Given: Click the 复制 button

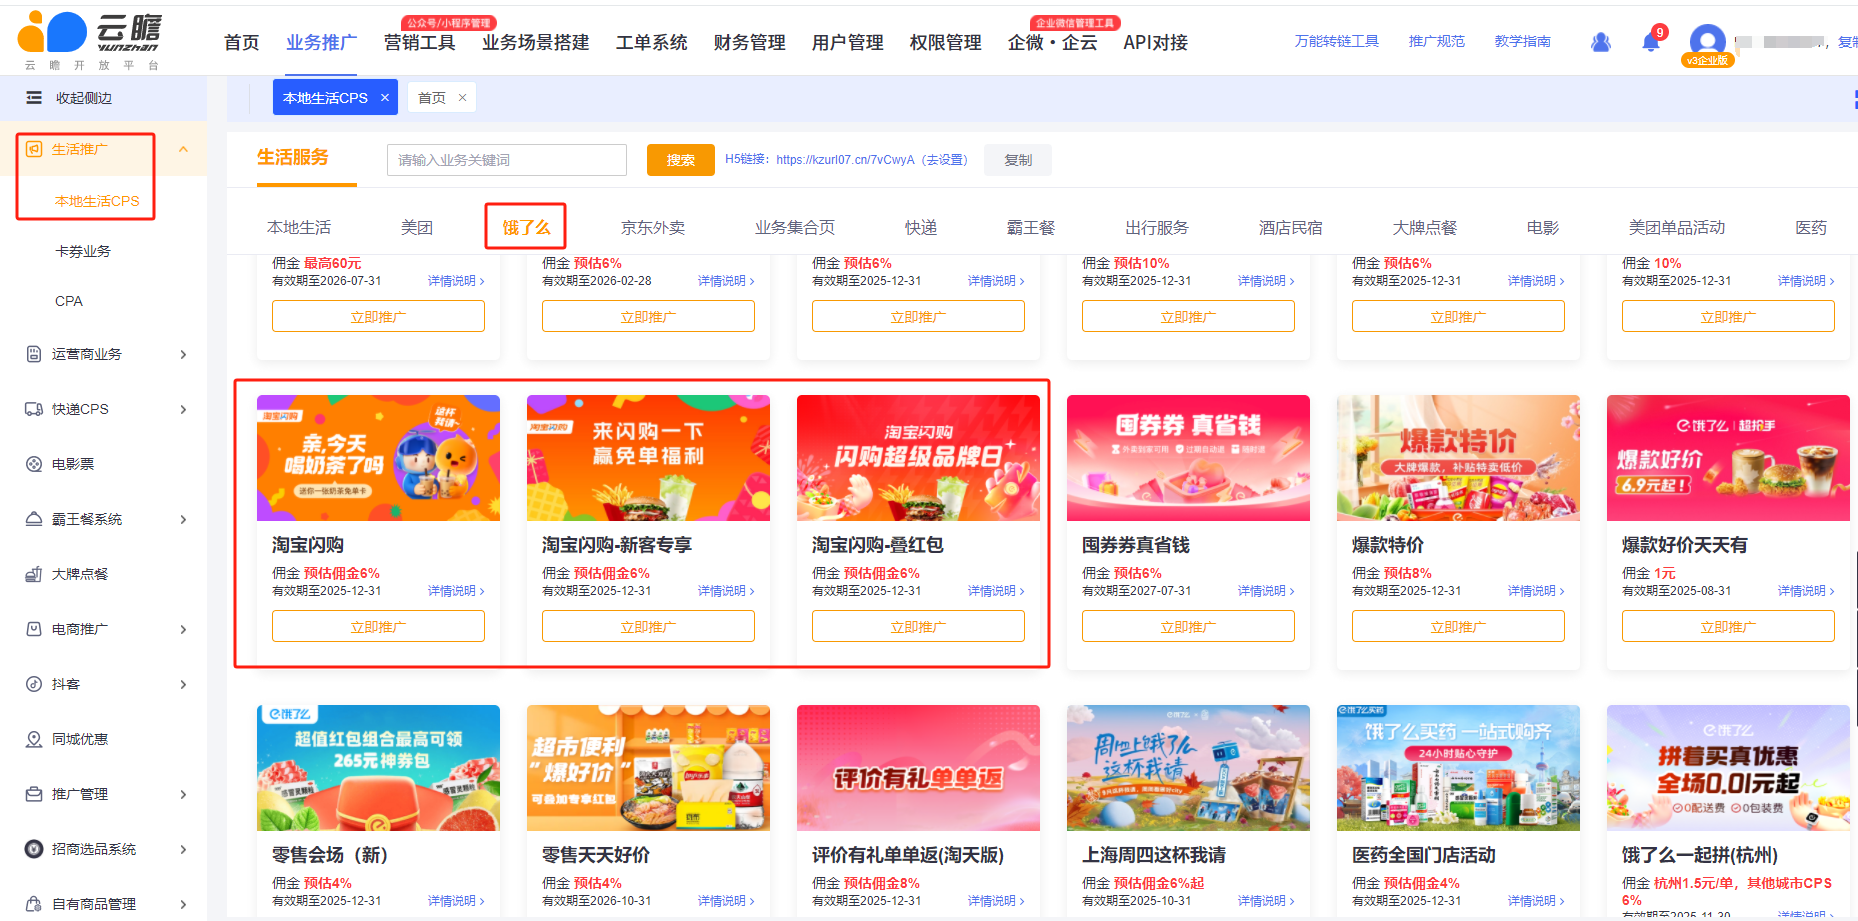Looking at the screenshot, I should [1018, 160].
